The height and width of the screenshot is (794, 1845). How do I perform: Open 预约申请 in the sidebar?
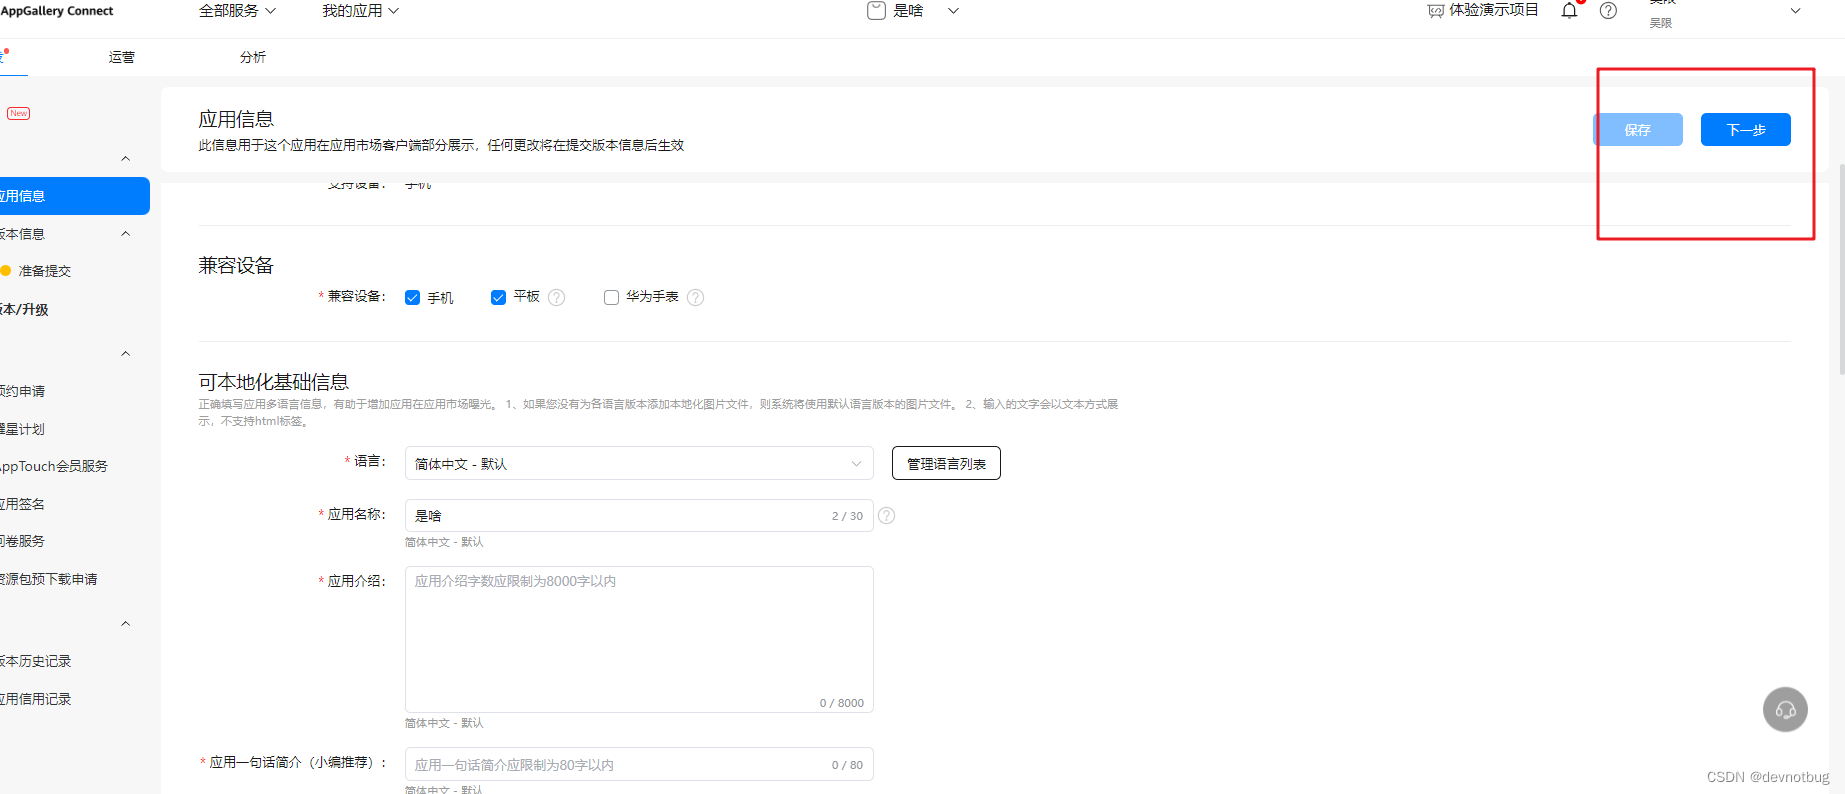pyautogui.click(x=22, y=391)
